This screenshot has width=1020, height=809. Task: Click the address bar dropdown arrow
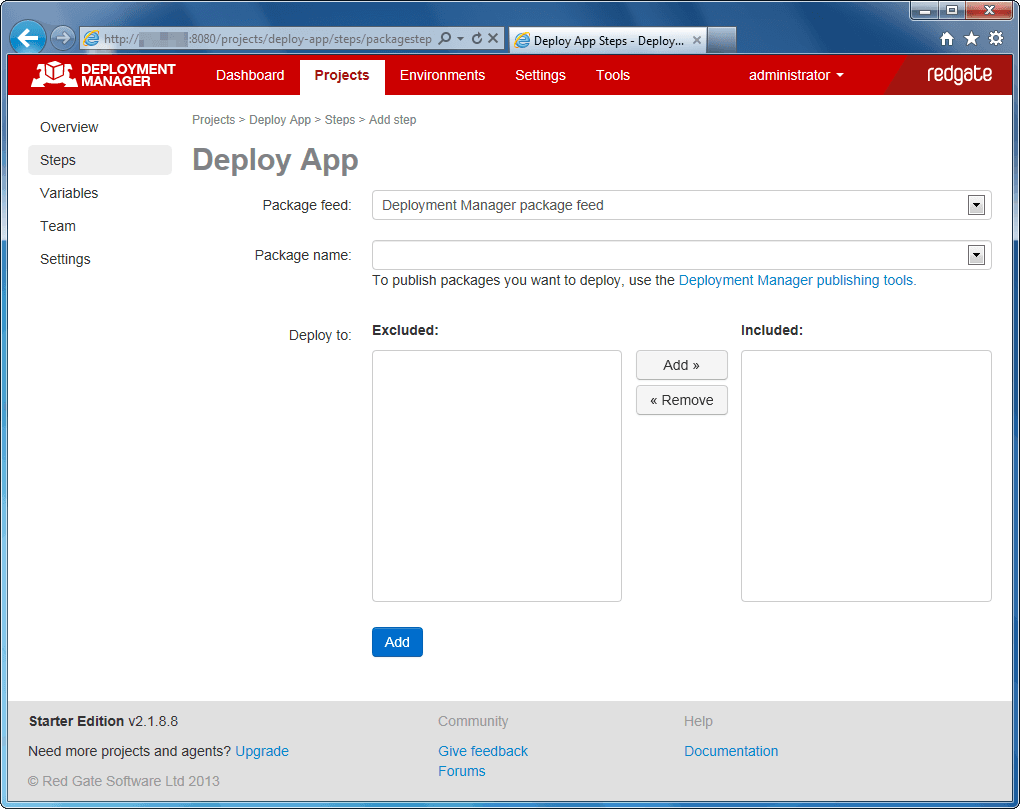tap(461, 38)
